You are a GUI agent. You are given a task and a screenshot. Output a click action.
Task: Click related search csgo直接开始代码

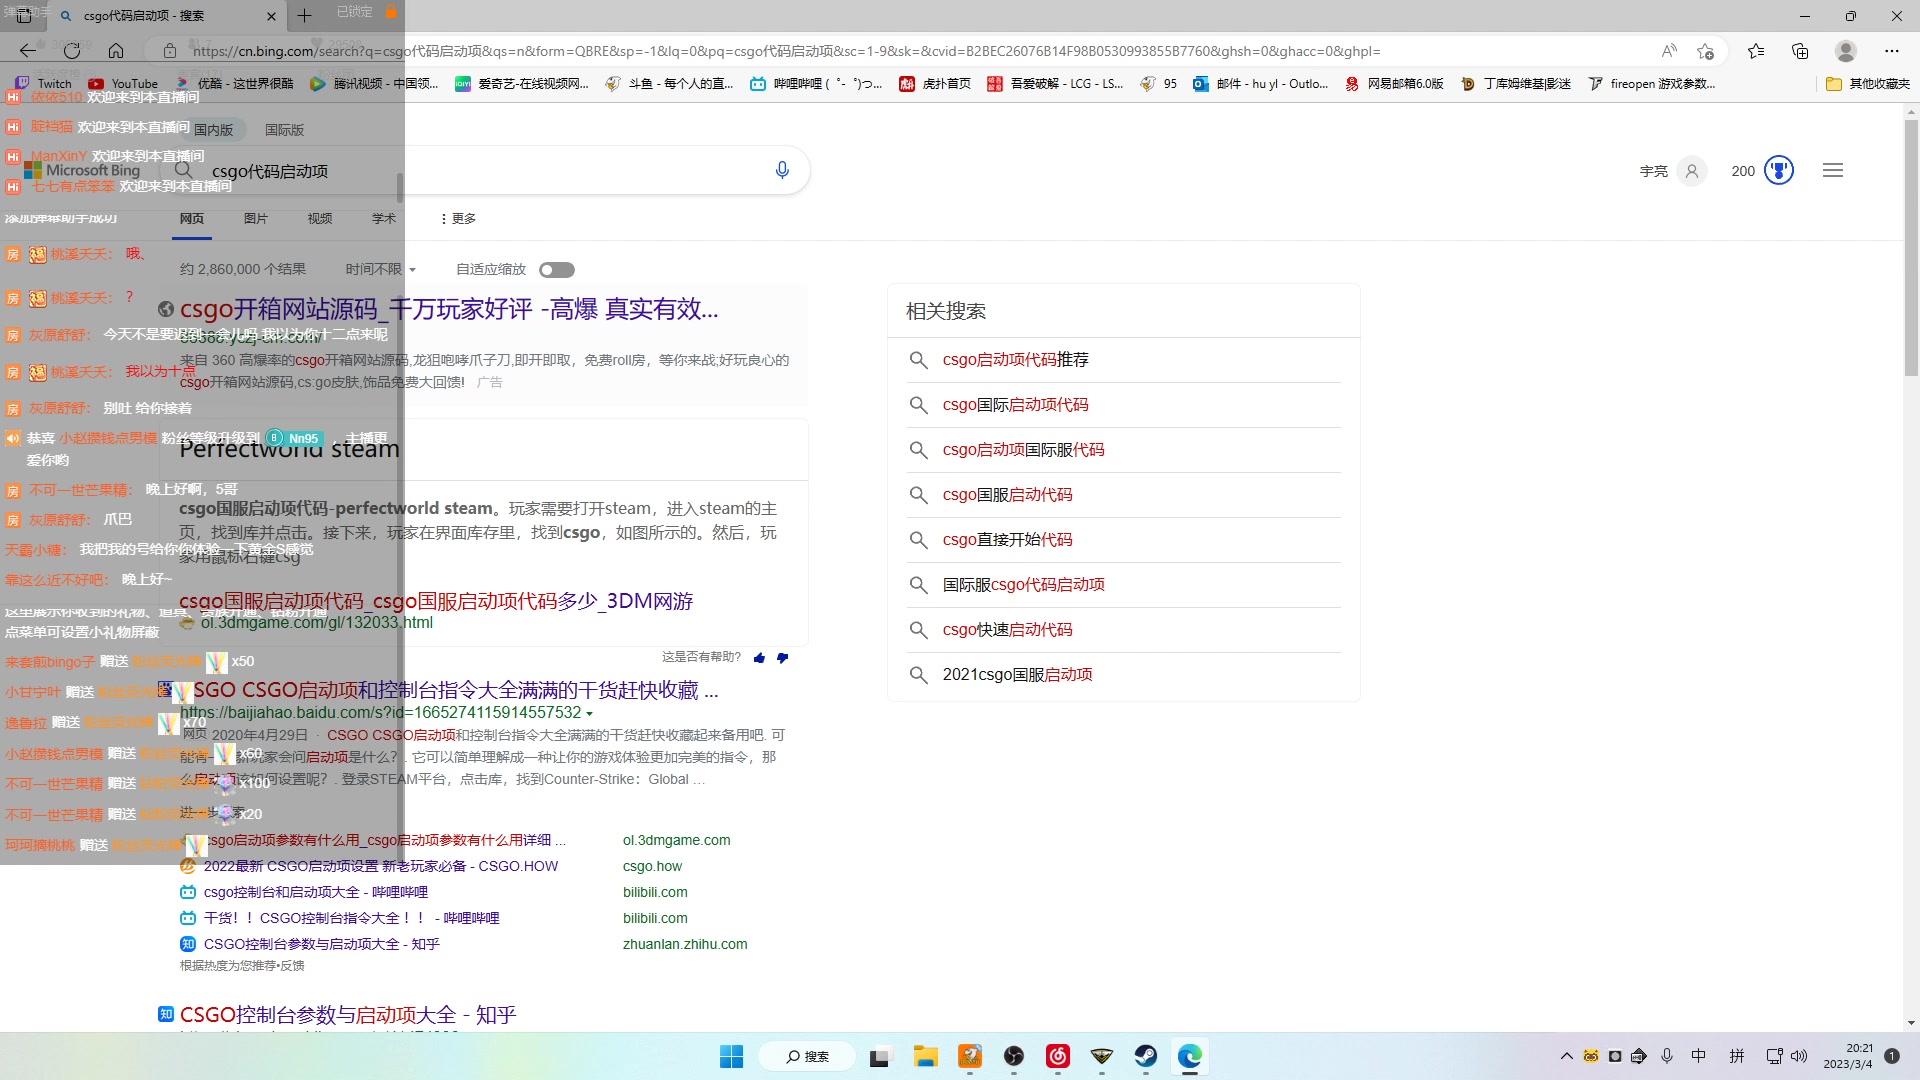coord(1007,540)
